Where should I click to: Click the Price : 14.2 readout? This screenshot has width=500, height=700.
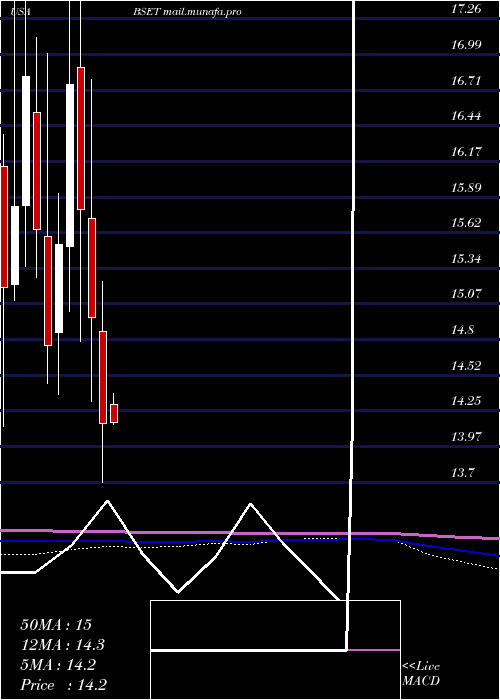coord(63,685)
